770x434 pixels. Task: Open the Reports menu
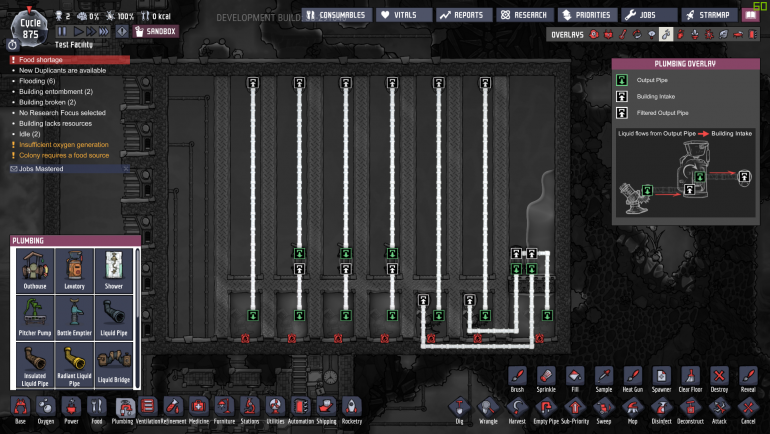click(x=463, y=15)
